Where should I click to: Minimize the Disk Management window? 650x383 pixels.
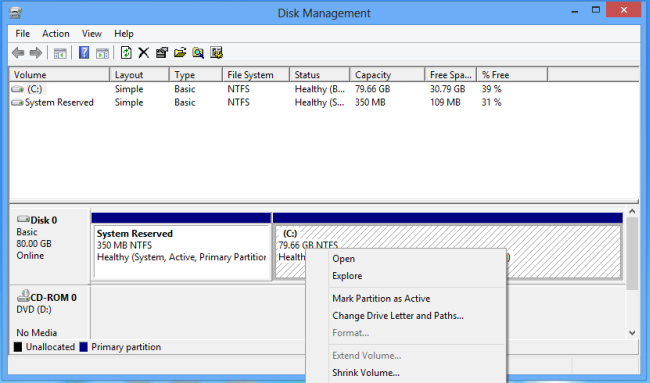point(575,11)
